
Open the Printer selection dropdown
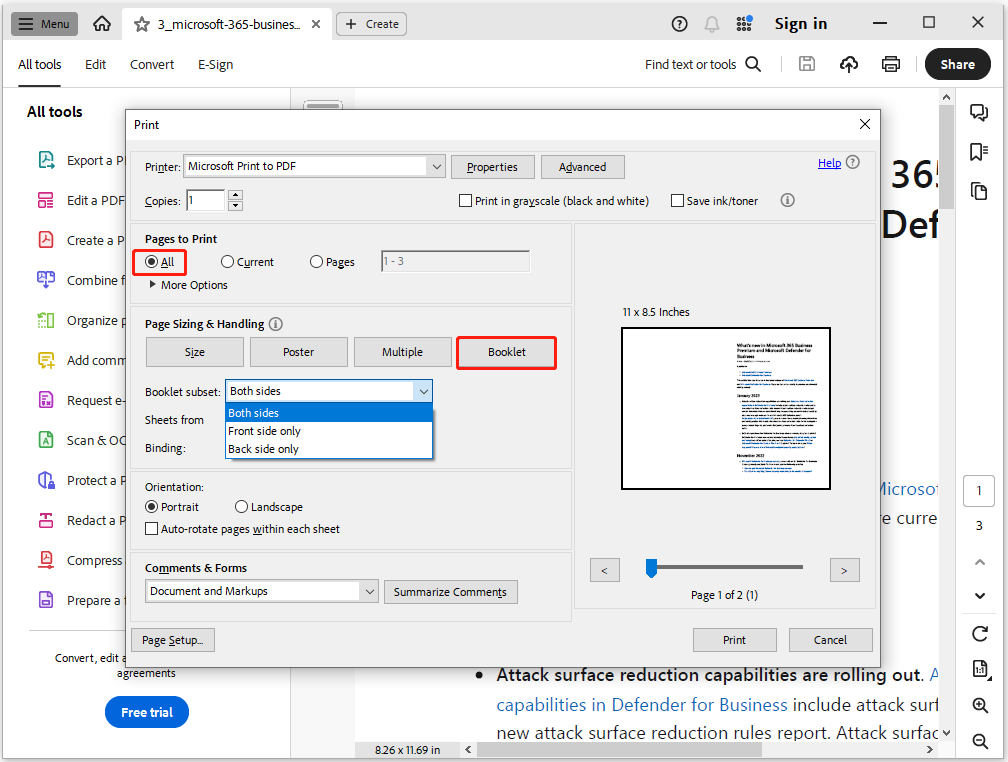(435, 167)
